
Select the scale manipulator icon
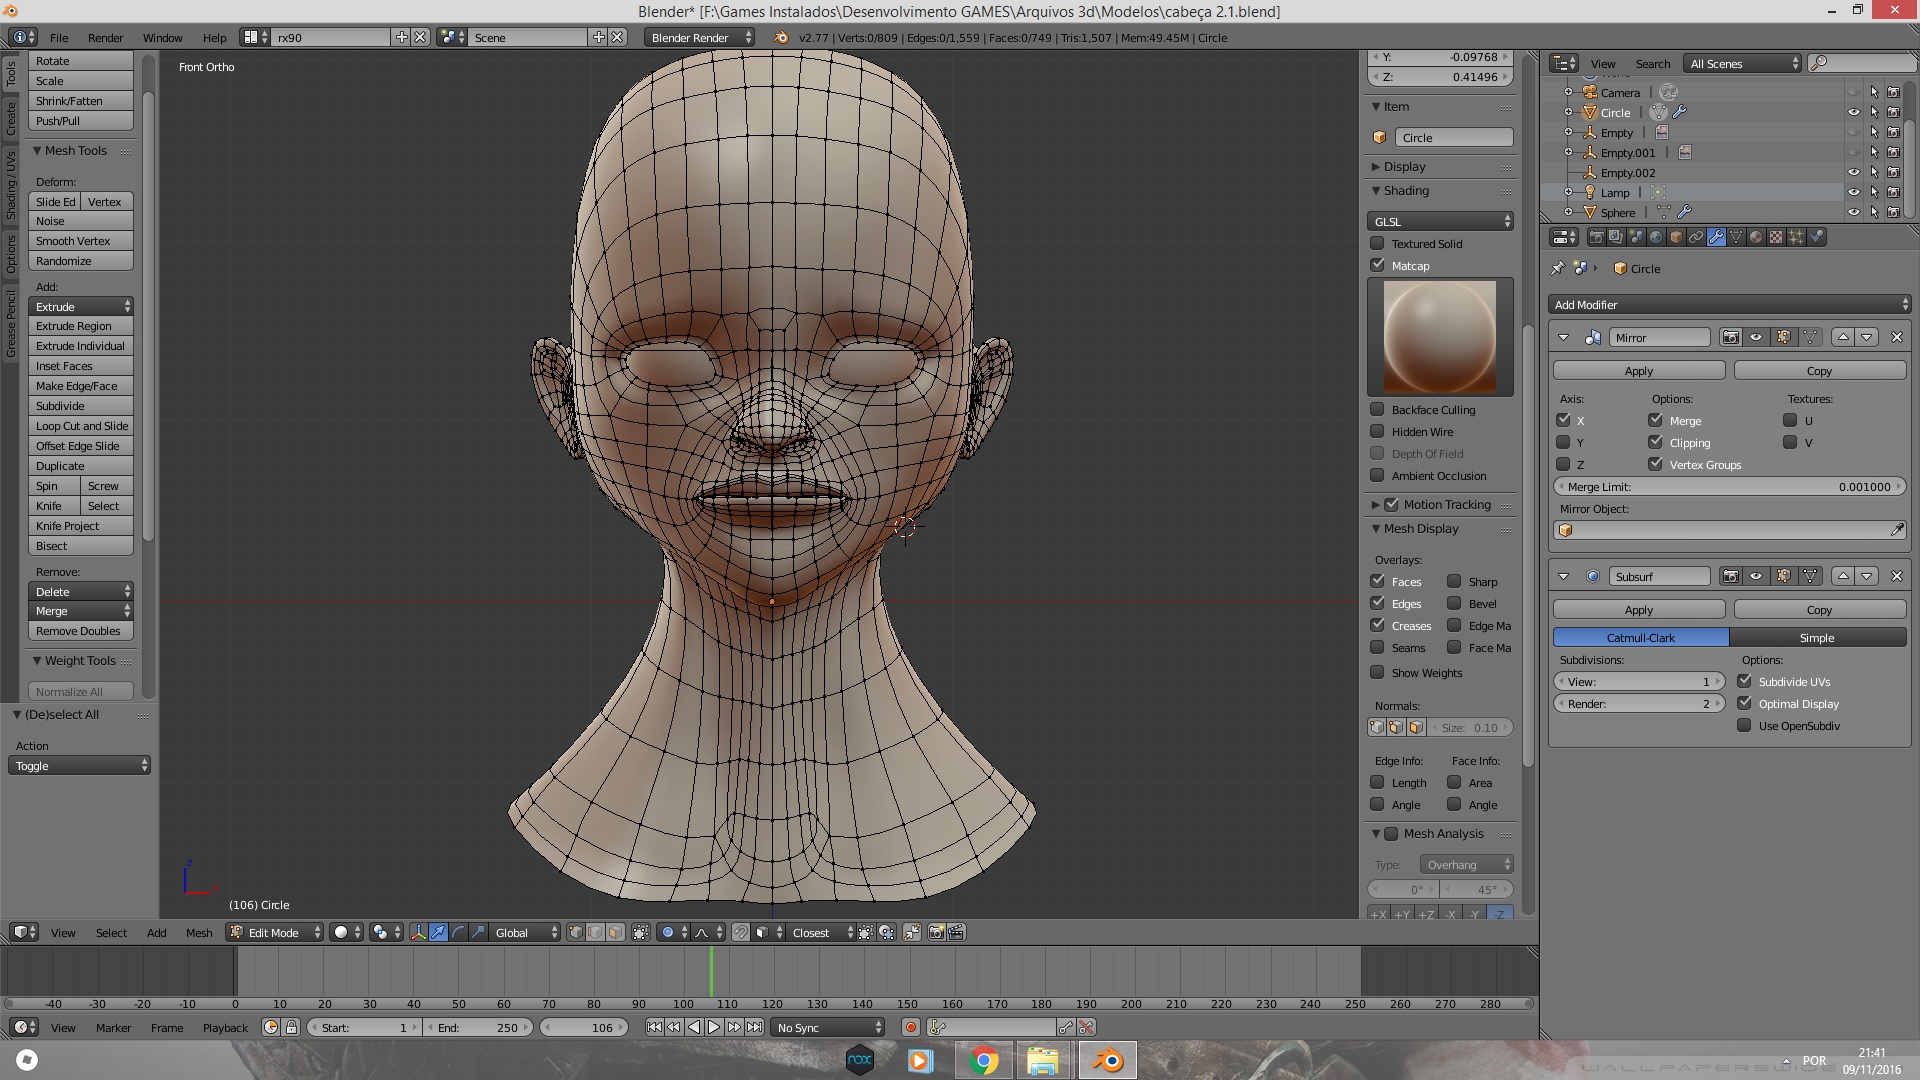click(478, 932)
